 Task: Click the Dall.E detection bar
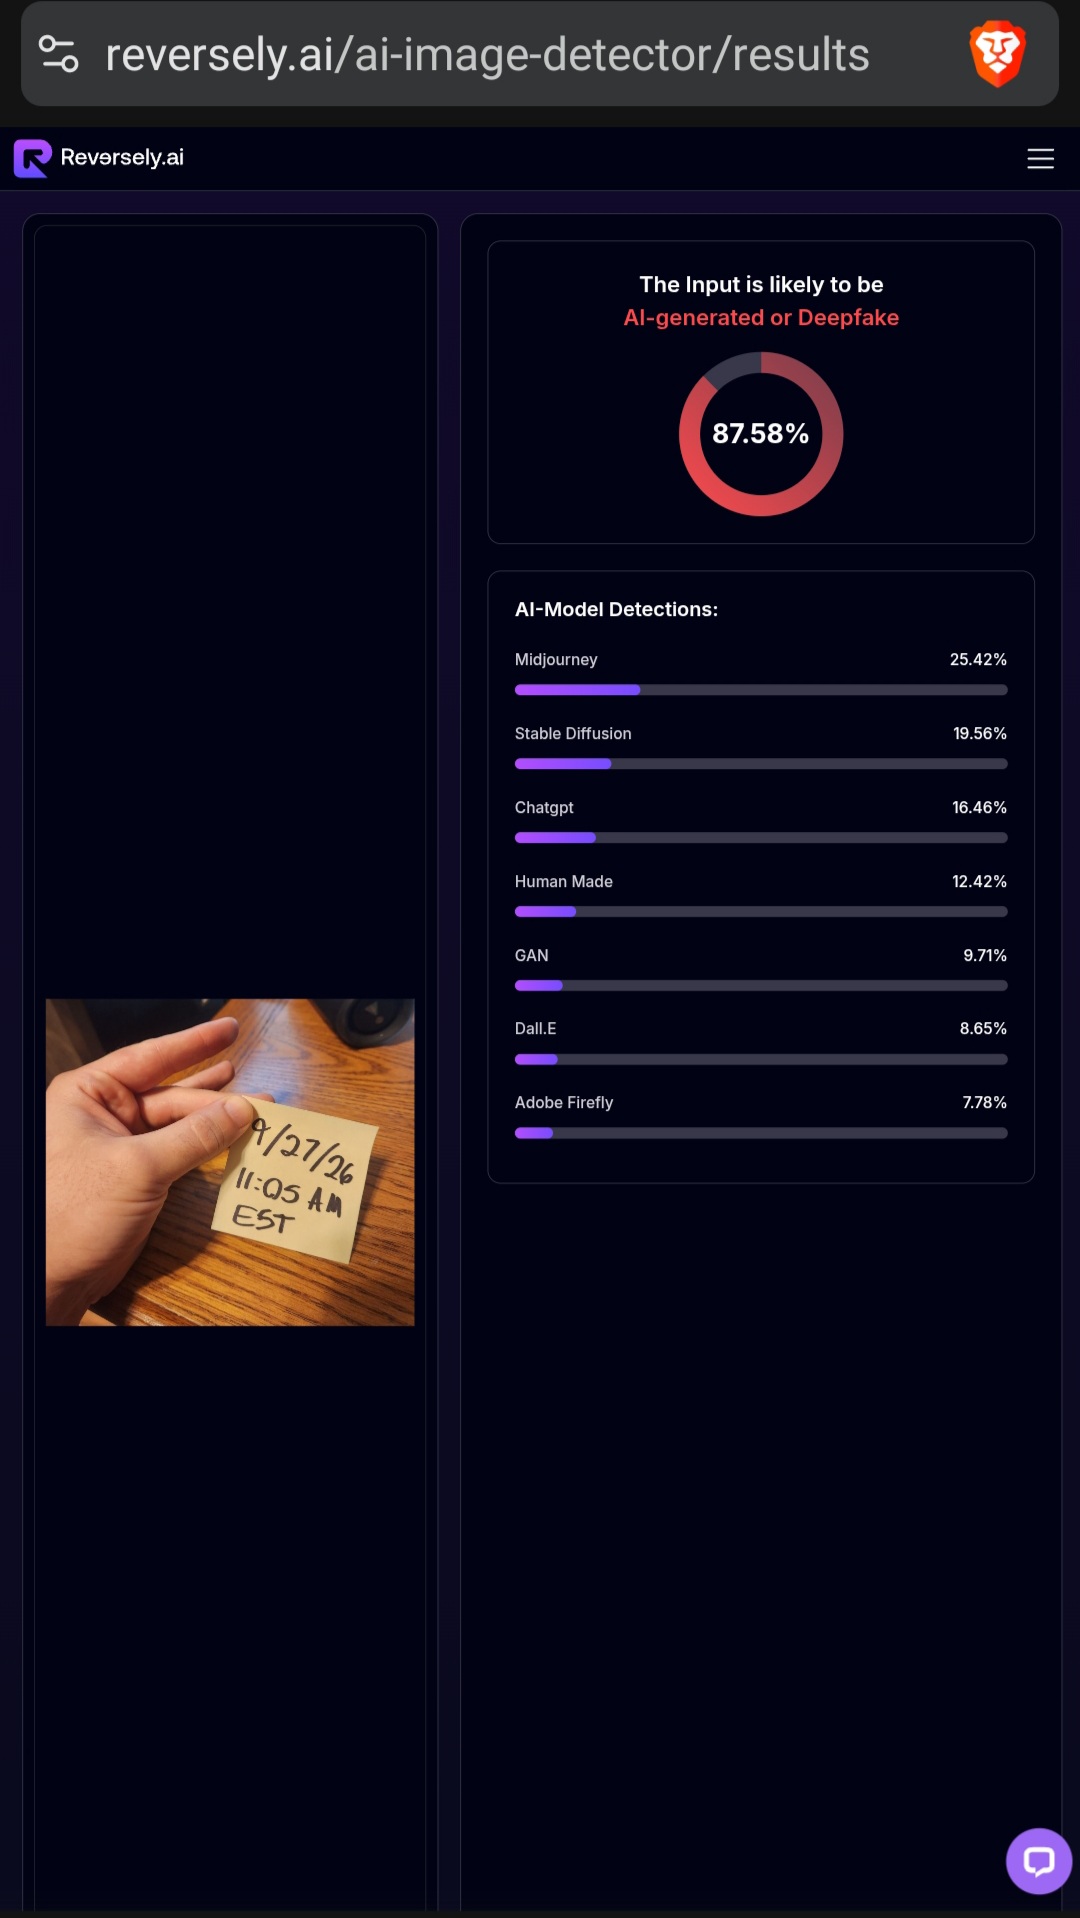(761, 1059)
